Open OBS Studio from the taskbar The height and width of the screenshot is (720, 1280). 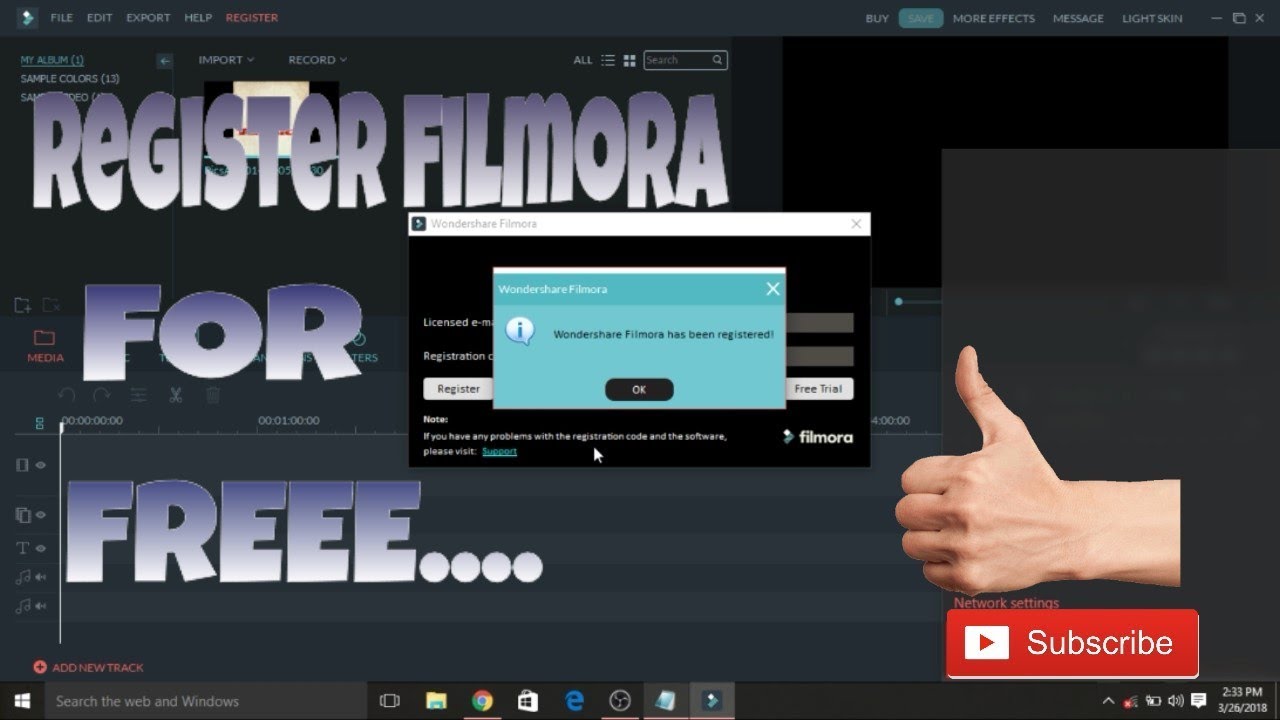620,701
